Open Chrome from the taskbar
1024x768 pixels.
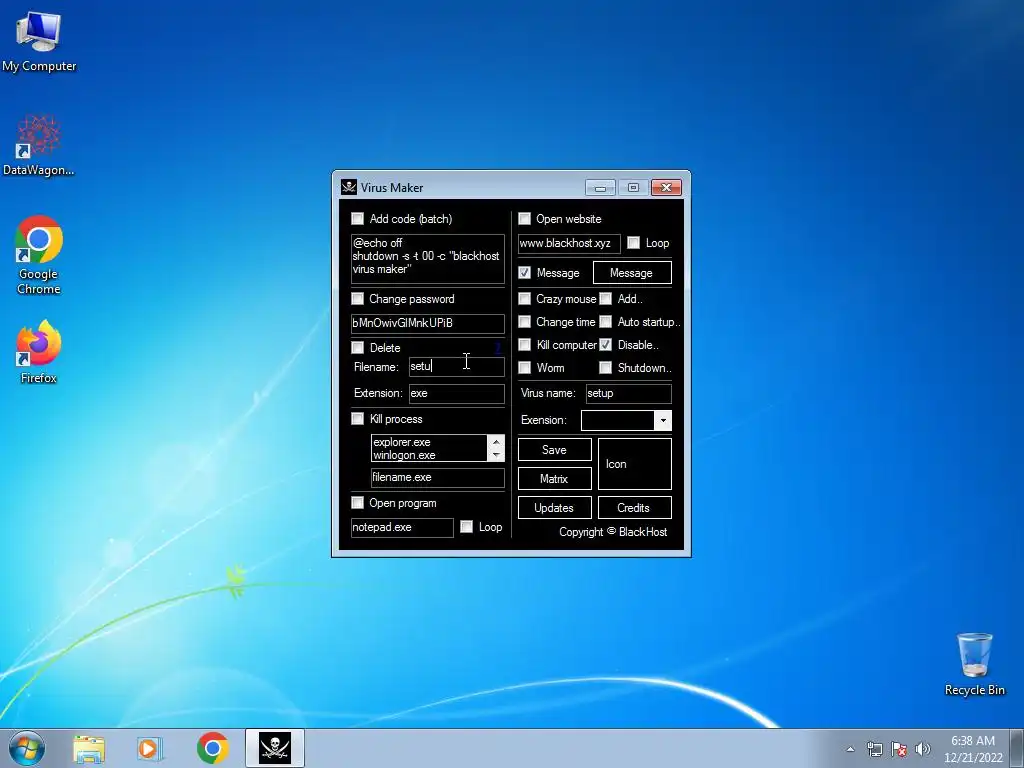click(x=212, y=748)
